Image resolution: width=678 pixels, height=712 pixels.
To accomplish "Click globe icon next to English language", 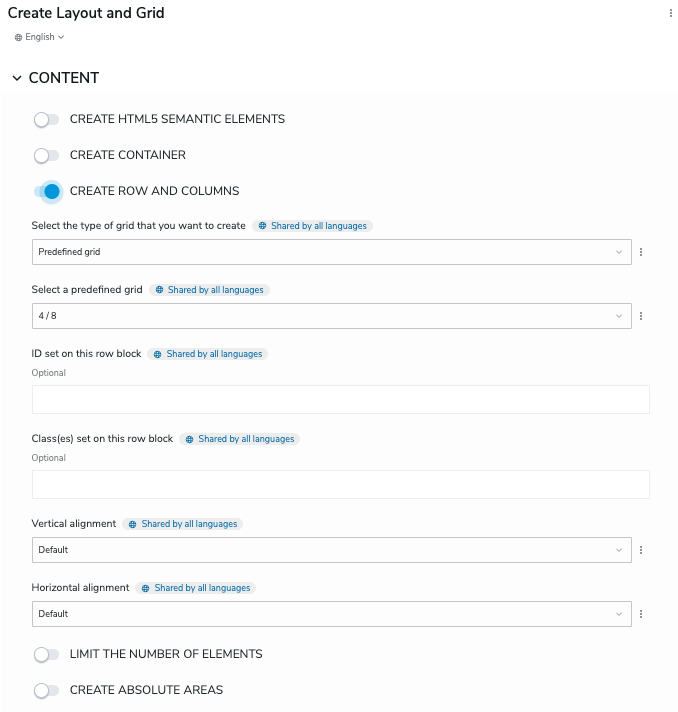I will point(18,37).
